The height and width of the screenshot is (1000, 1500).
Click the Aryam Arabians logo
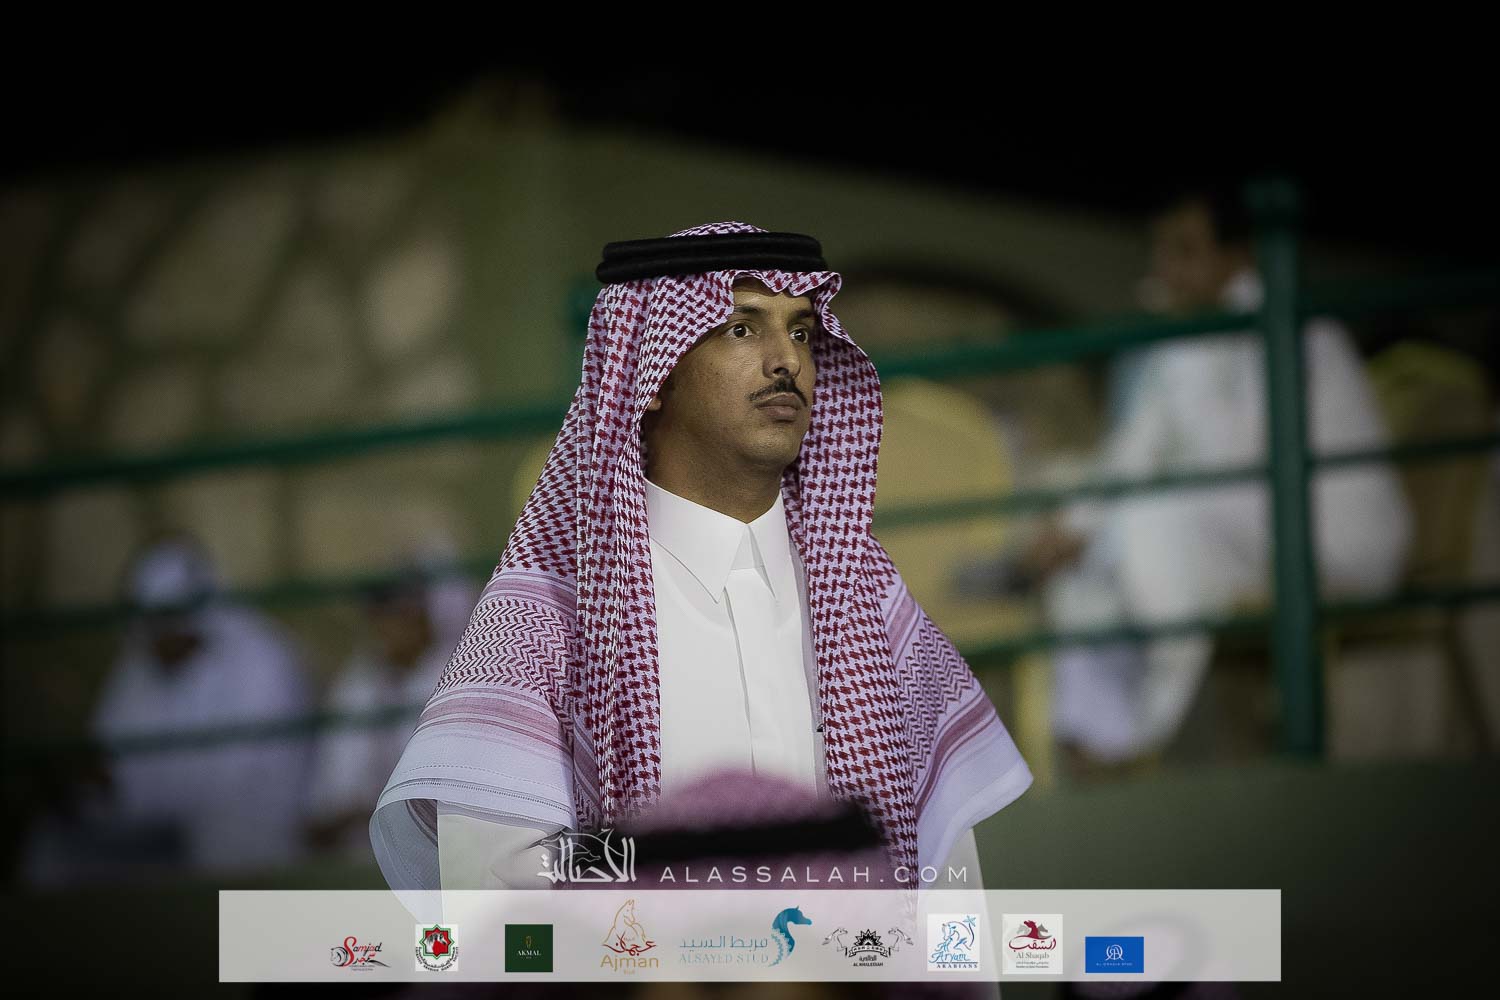(953, 943)
